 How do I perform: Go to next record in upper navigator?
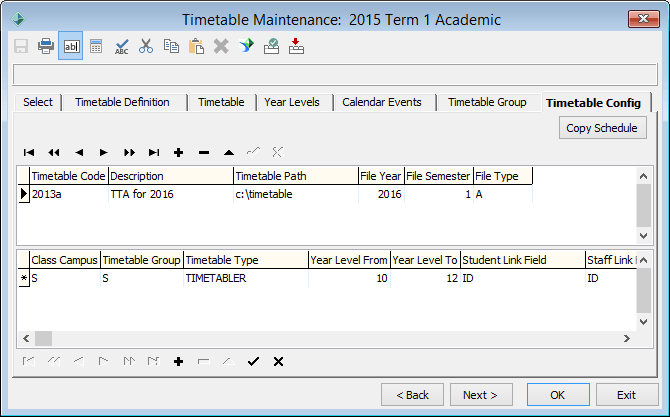tap(103, 153)
